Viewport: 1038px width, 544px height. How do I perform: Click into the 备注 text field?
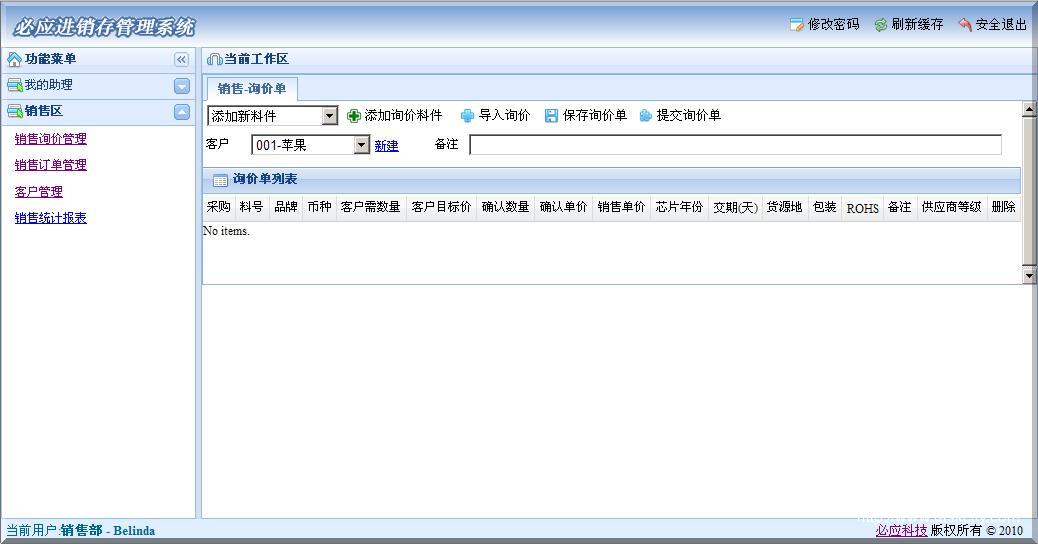tap(735, 146)
